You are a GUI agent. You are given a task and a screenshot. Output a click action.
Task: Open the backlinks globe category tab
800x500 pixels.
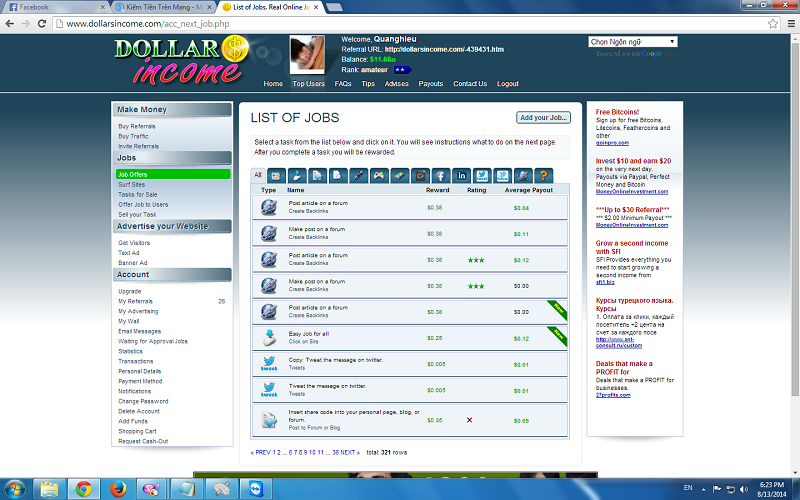(523, 176)
